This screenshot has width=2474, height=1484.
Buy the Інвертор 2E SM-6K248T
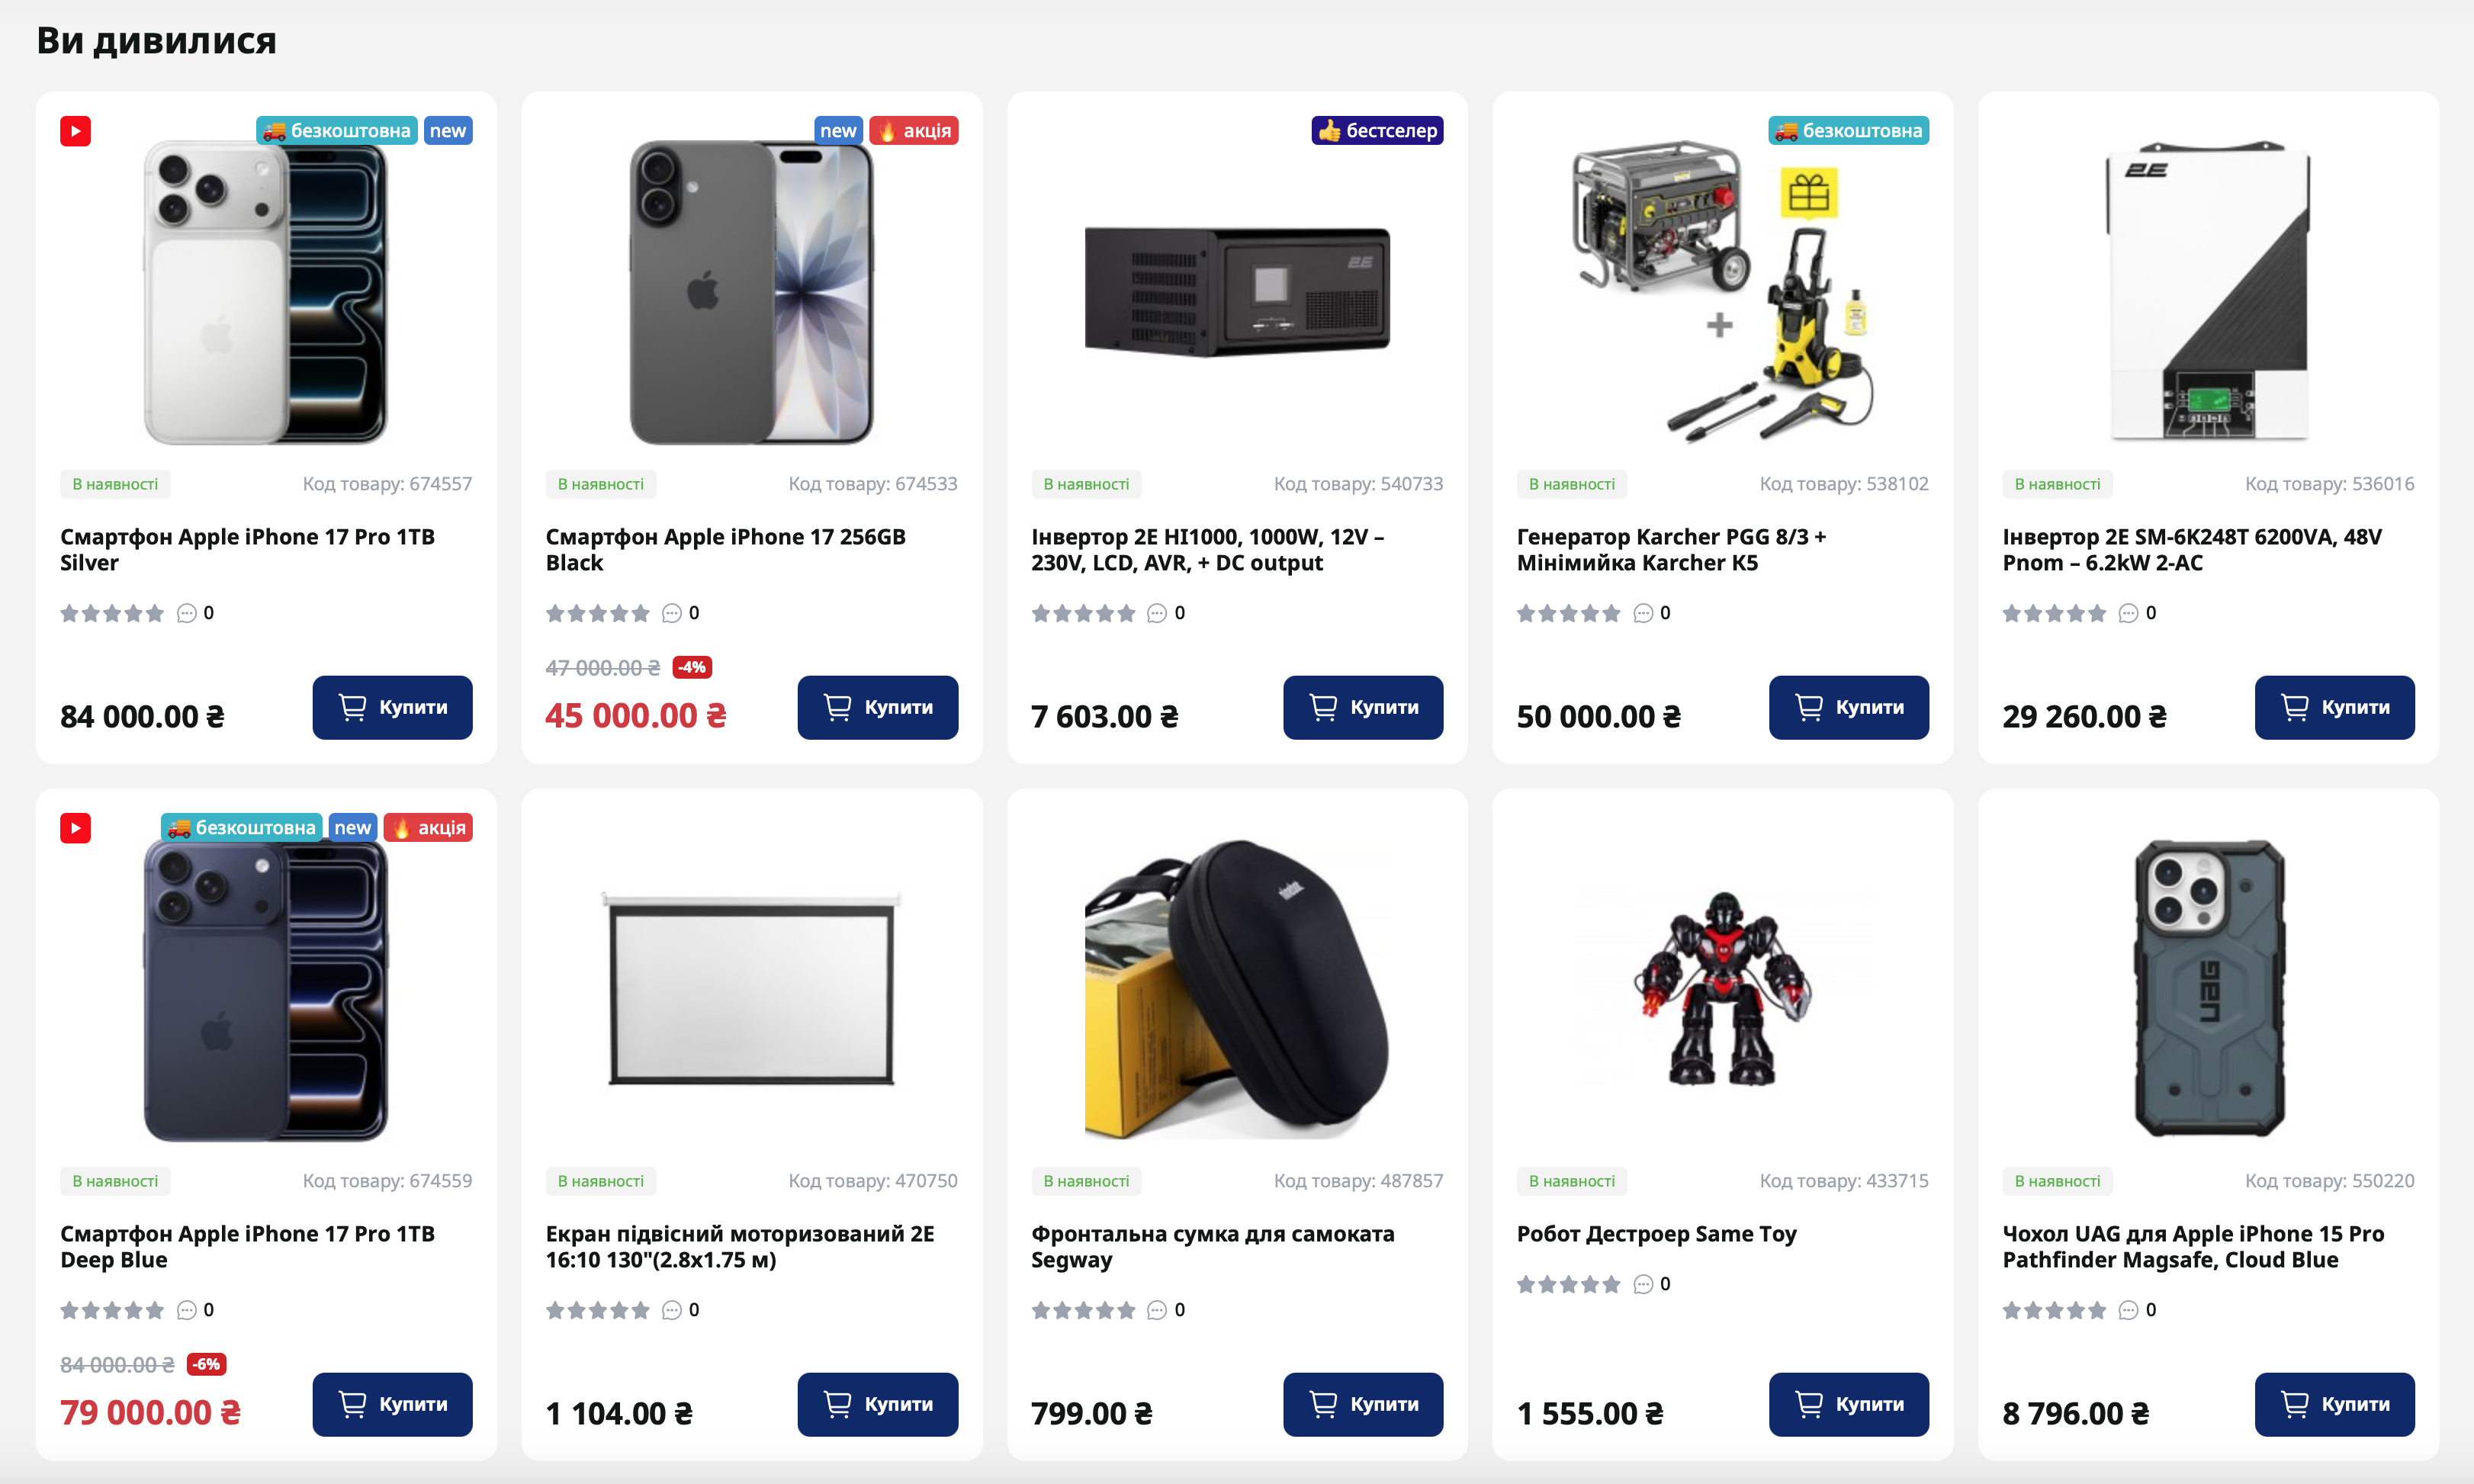2334,708
